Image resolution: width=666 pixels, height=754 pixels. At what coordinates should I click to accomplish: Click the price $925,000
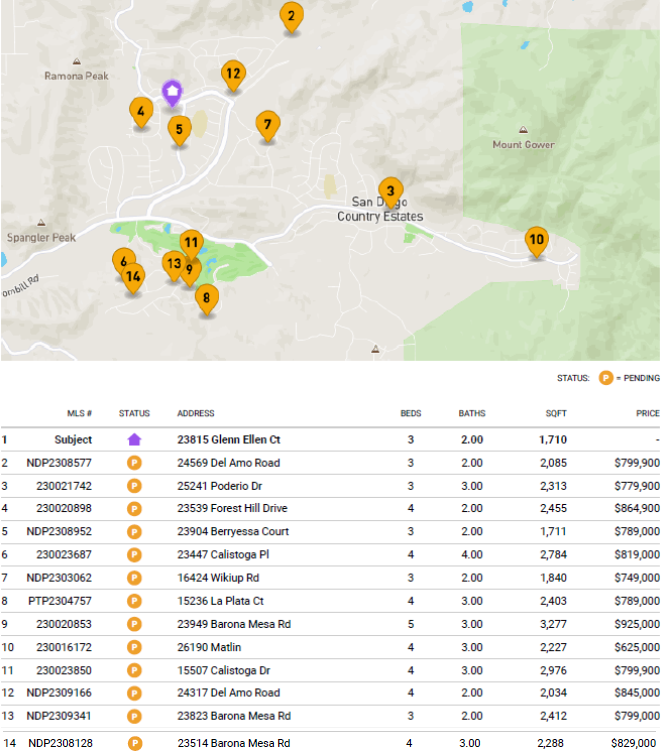click(637, 624)
